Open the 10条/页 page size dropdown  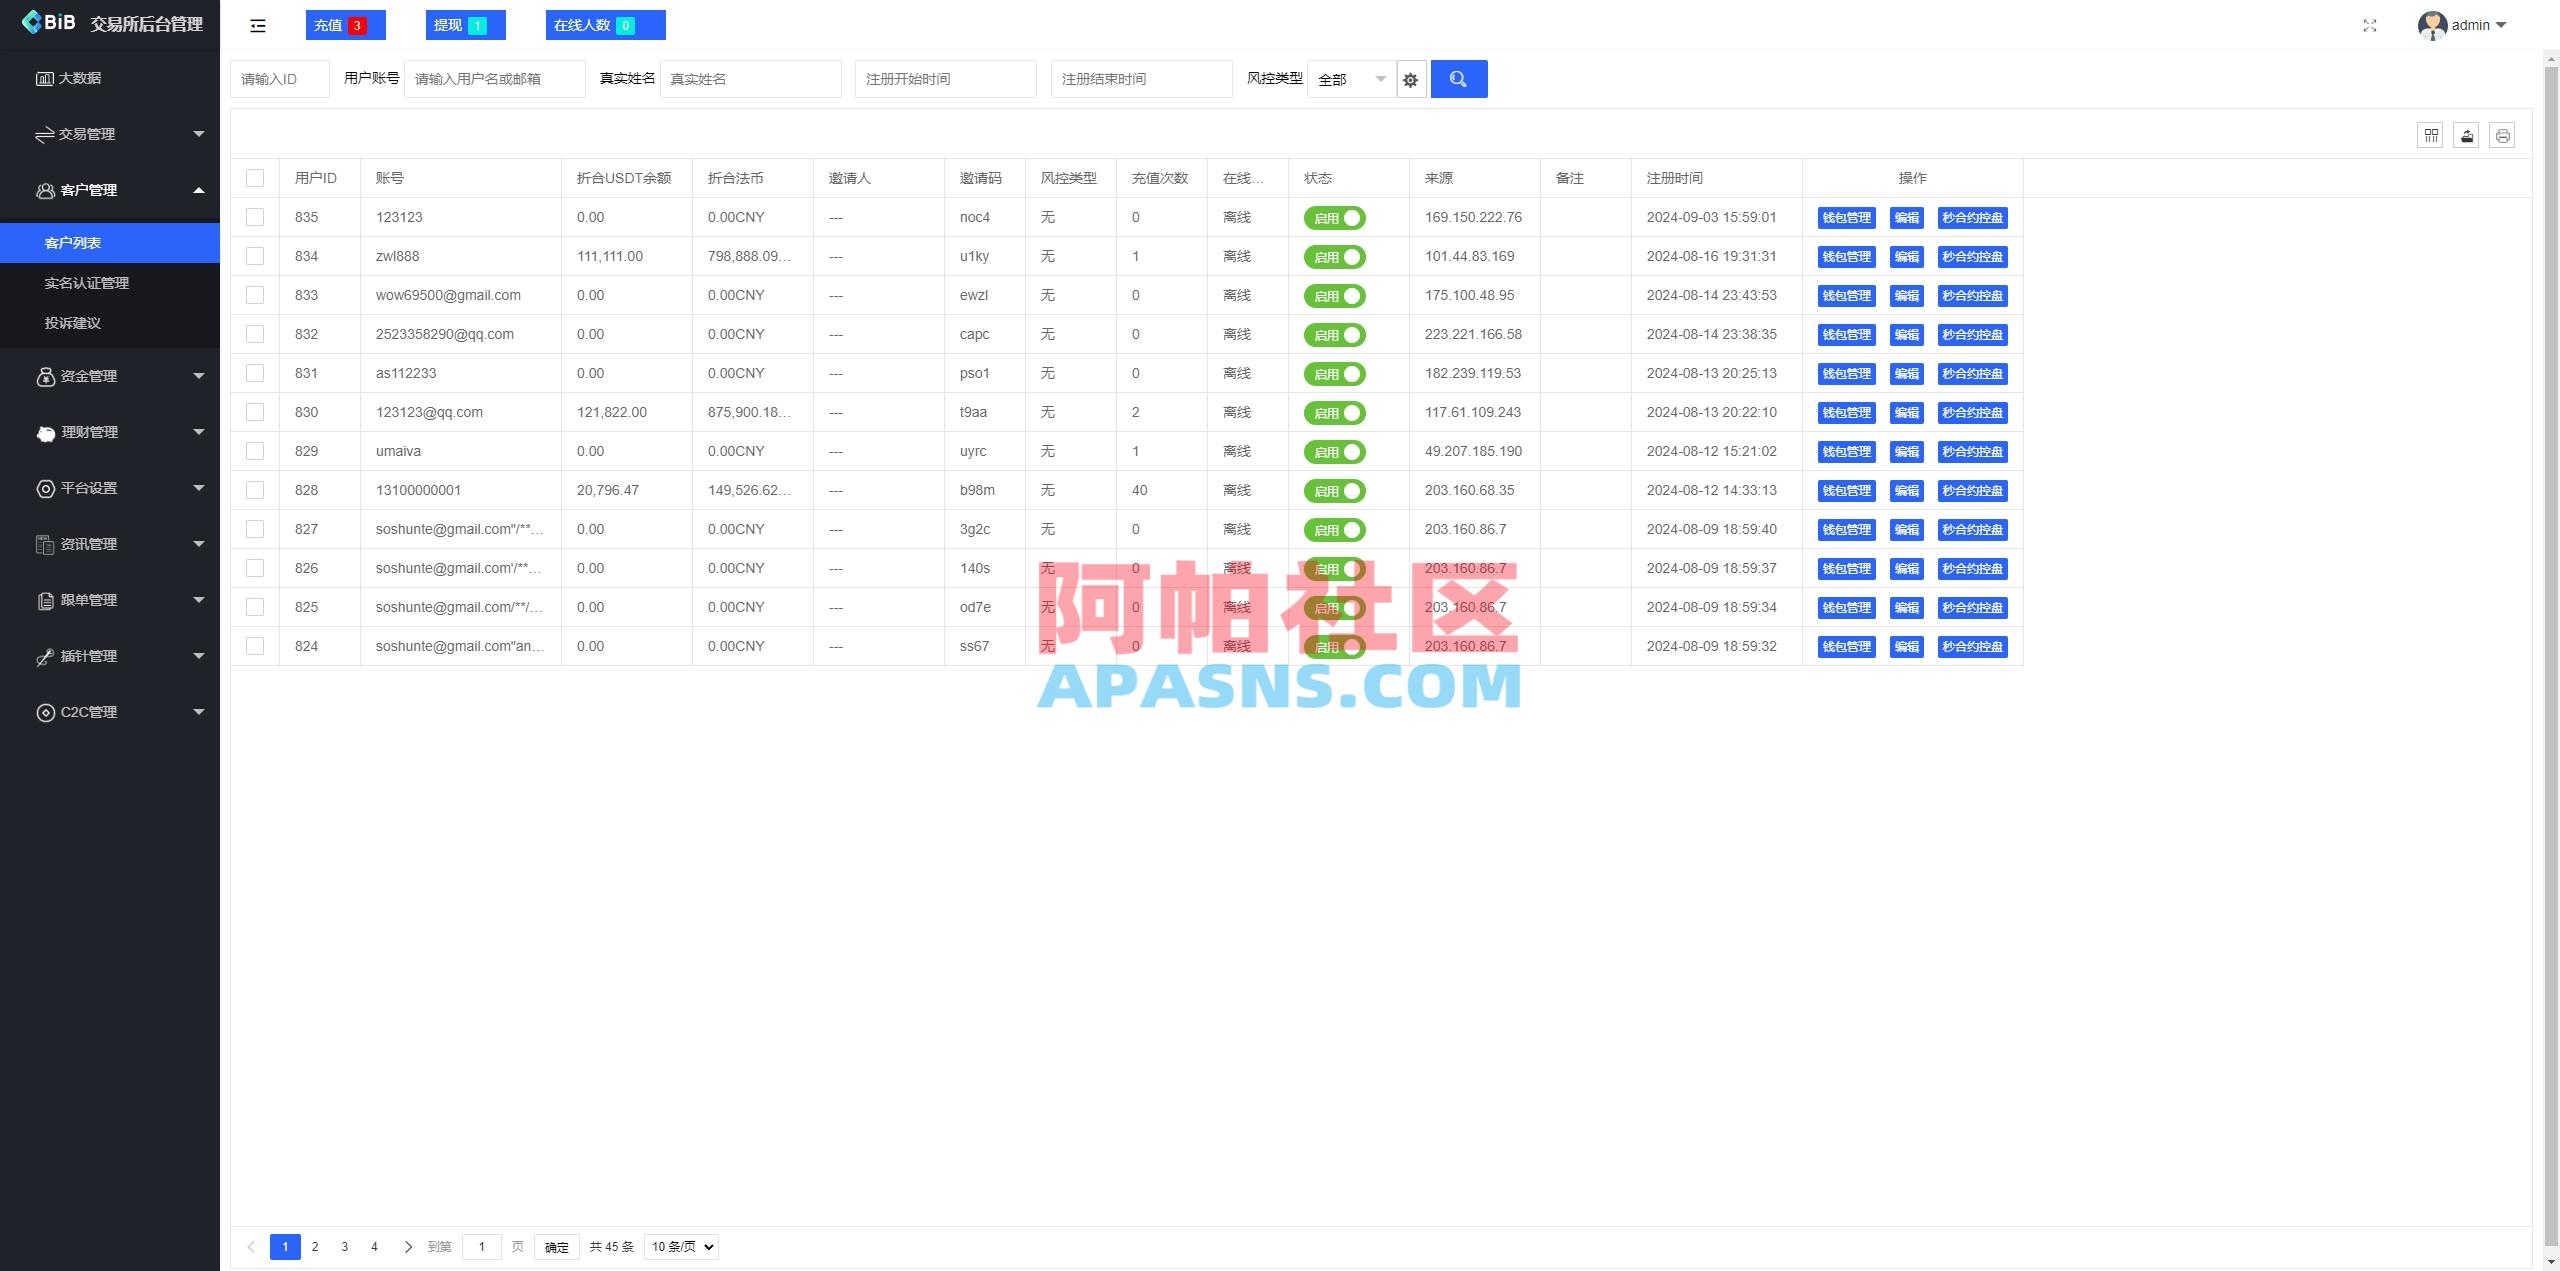pos(680,1247)
